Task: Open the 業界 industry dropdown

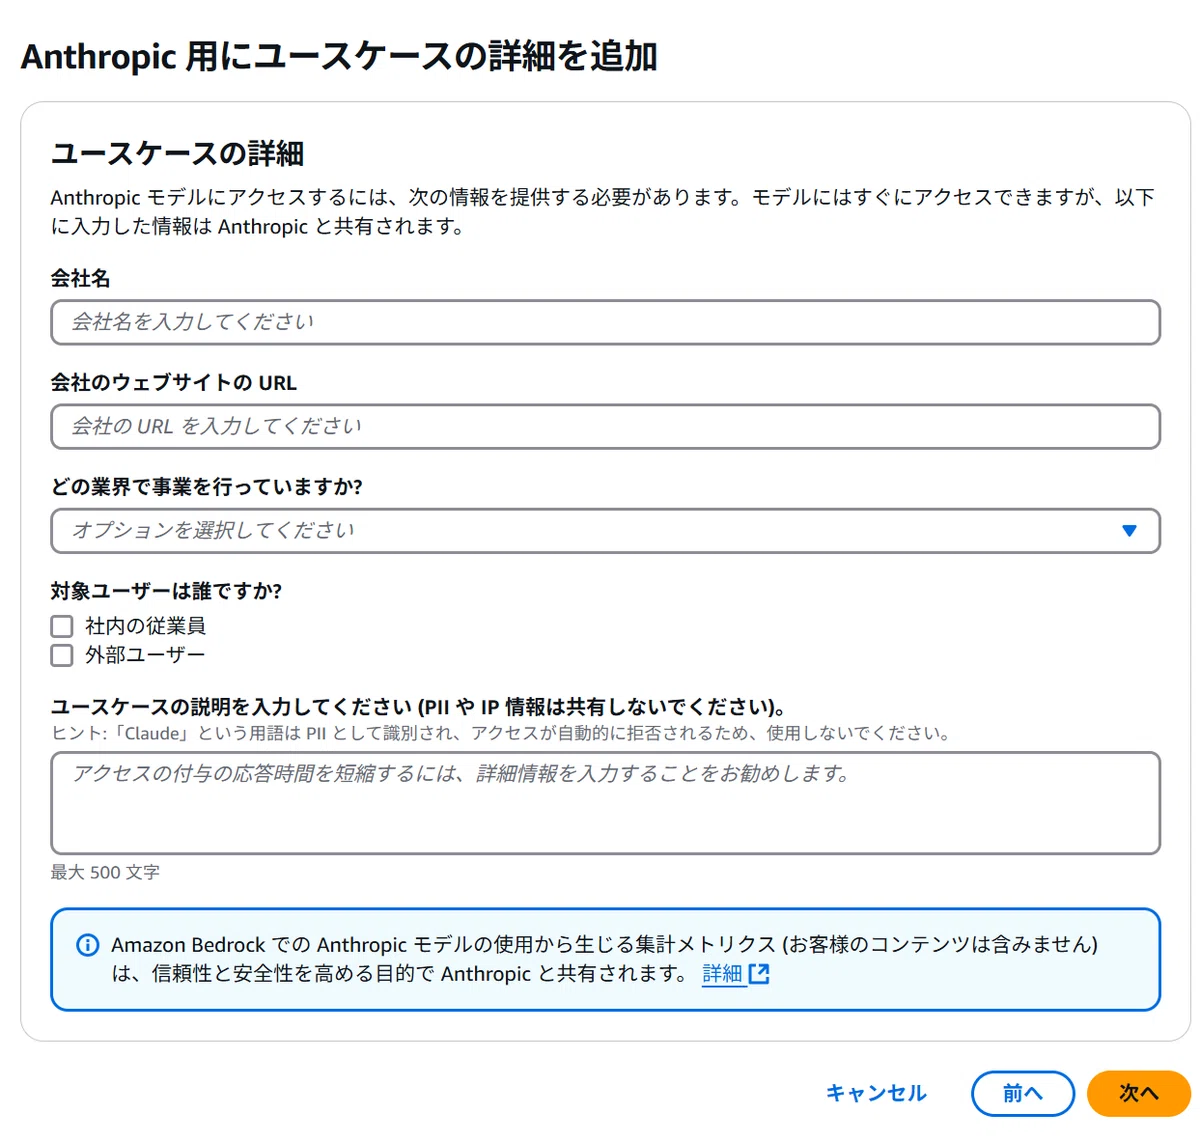Action: click(x=605, y=530)
